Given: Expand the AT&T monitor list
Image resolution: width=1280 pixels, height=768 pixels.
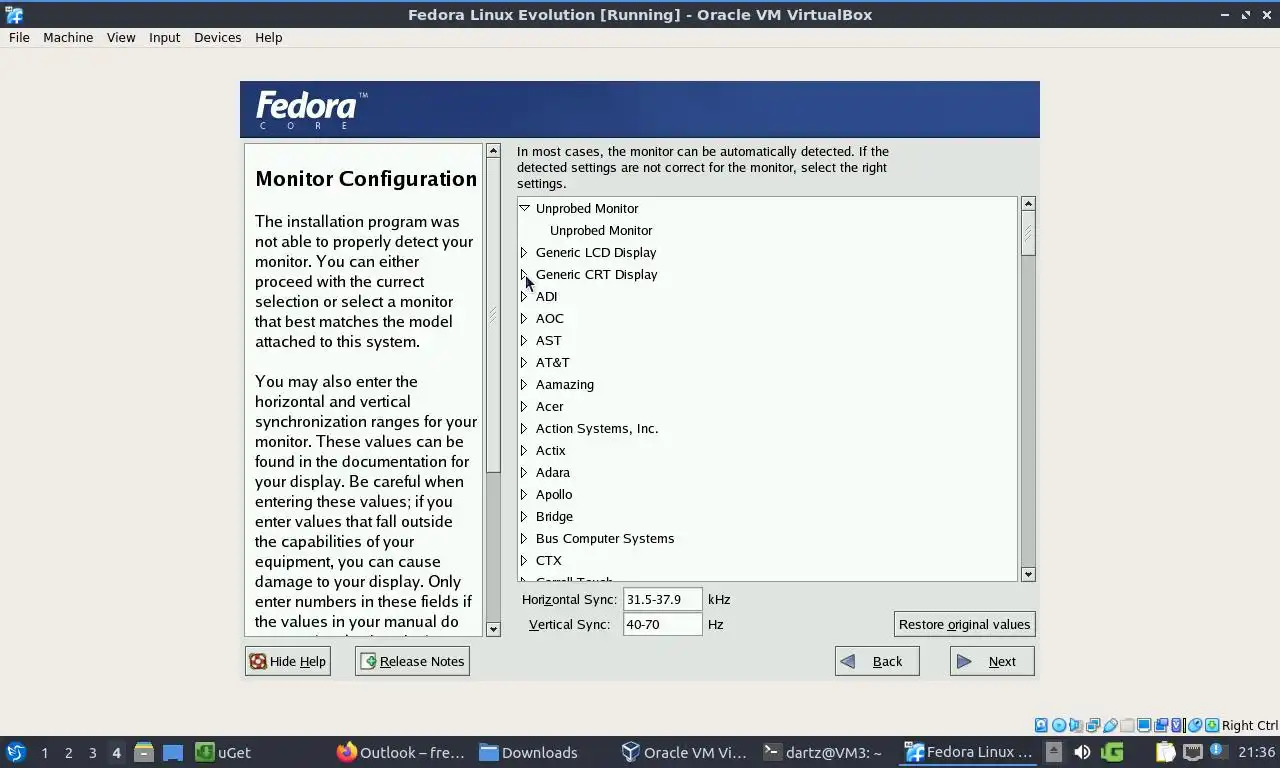Looking at the screenshot, I should click(524, 362).
